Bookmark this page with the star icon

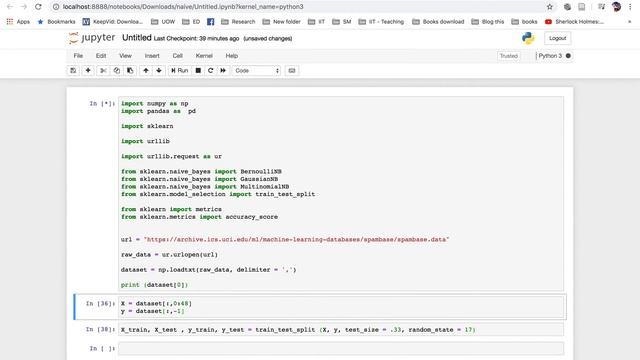(550, 7)
